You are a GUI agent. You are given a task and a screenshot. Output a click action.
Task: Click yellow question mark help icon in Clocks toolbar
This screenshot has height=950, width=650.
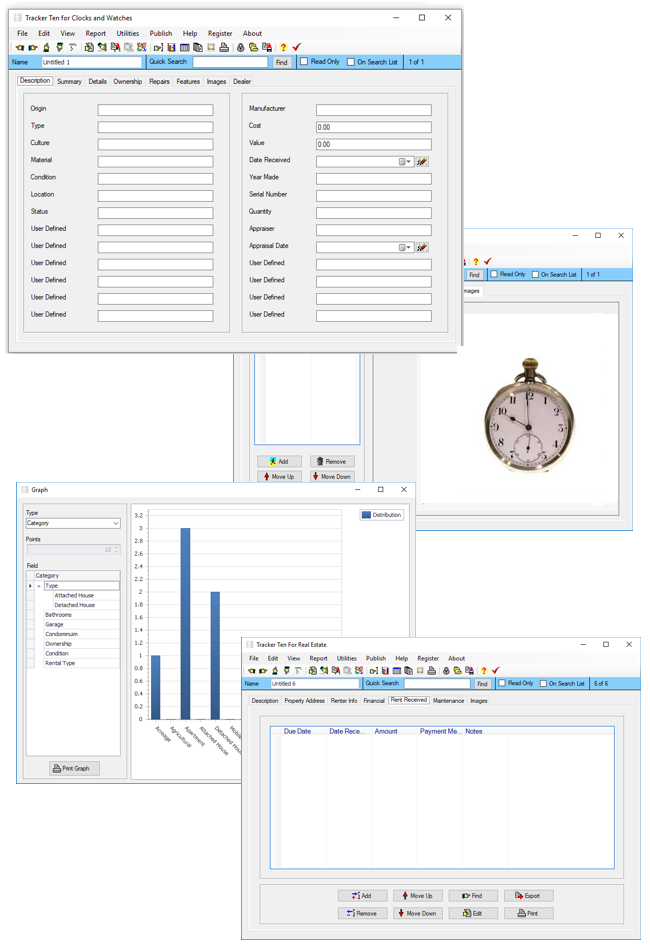click(x=283, y=47)
